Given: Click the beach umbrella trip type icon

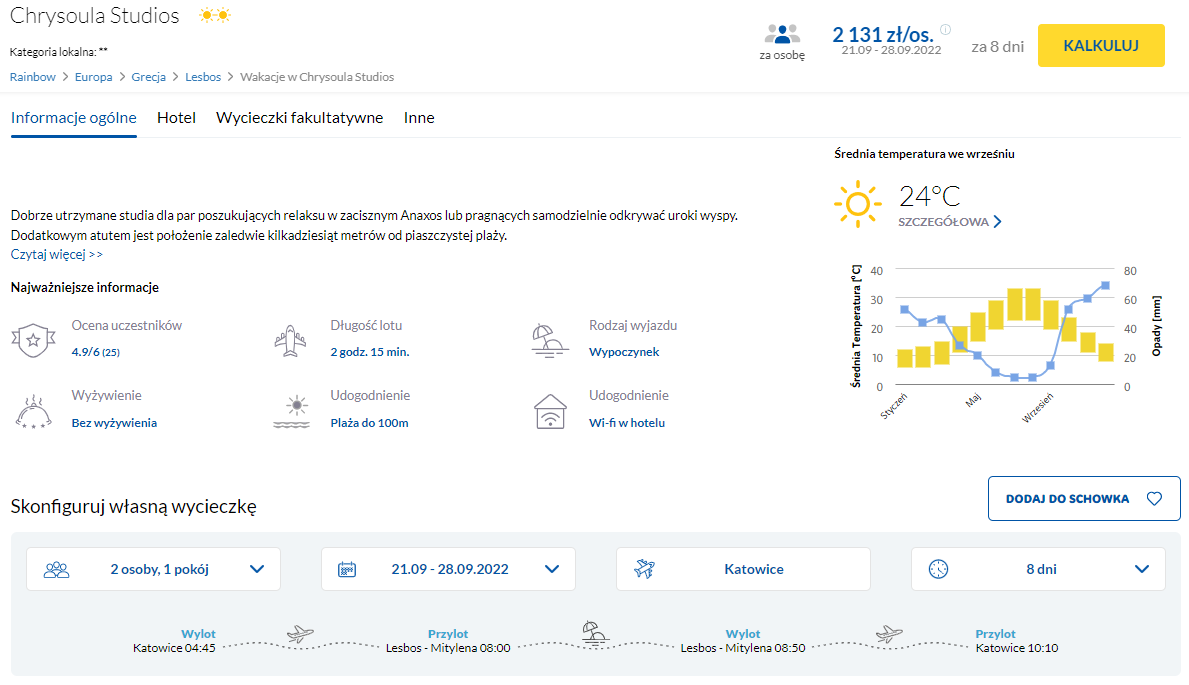Looking at the screenshot, I should point(550,339).
